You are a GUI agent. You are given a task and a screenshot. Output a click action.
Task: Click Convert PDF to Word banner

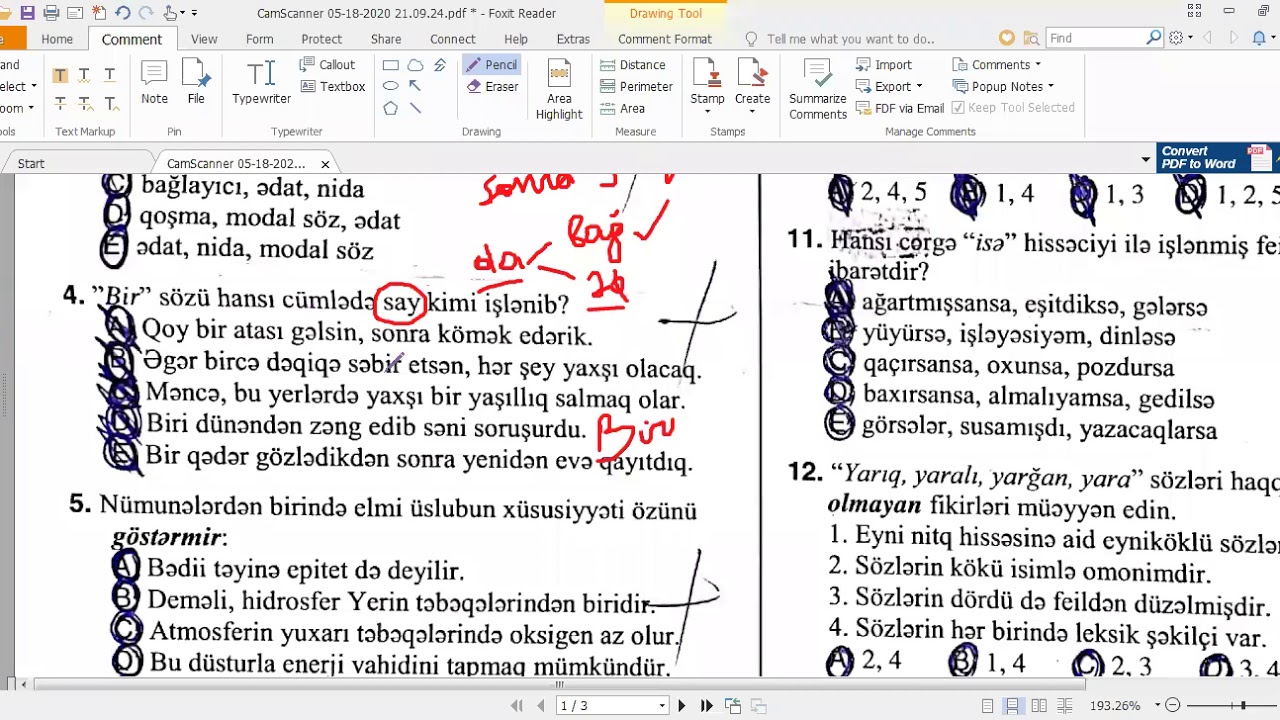click(1216, 158)
